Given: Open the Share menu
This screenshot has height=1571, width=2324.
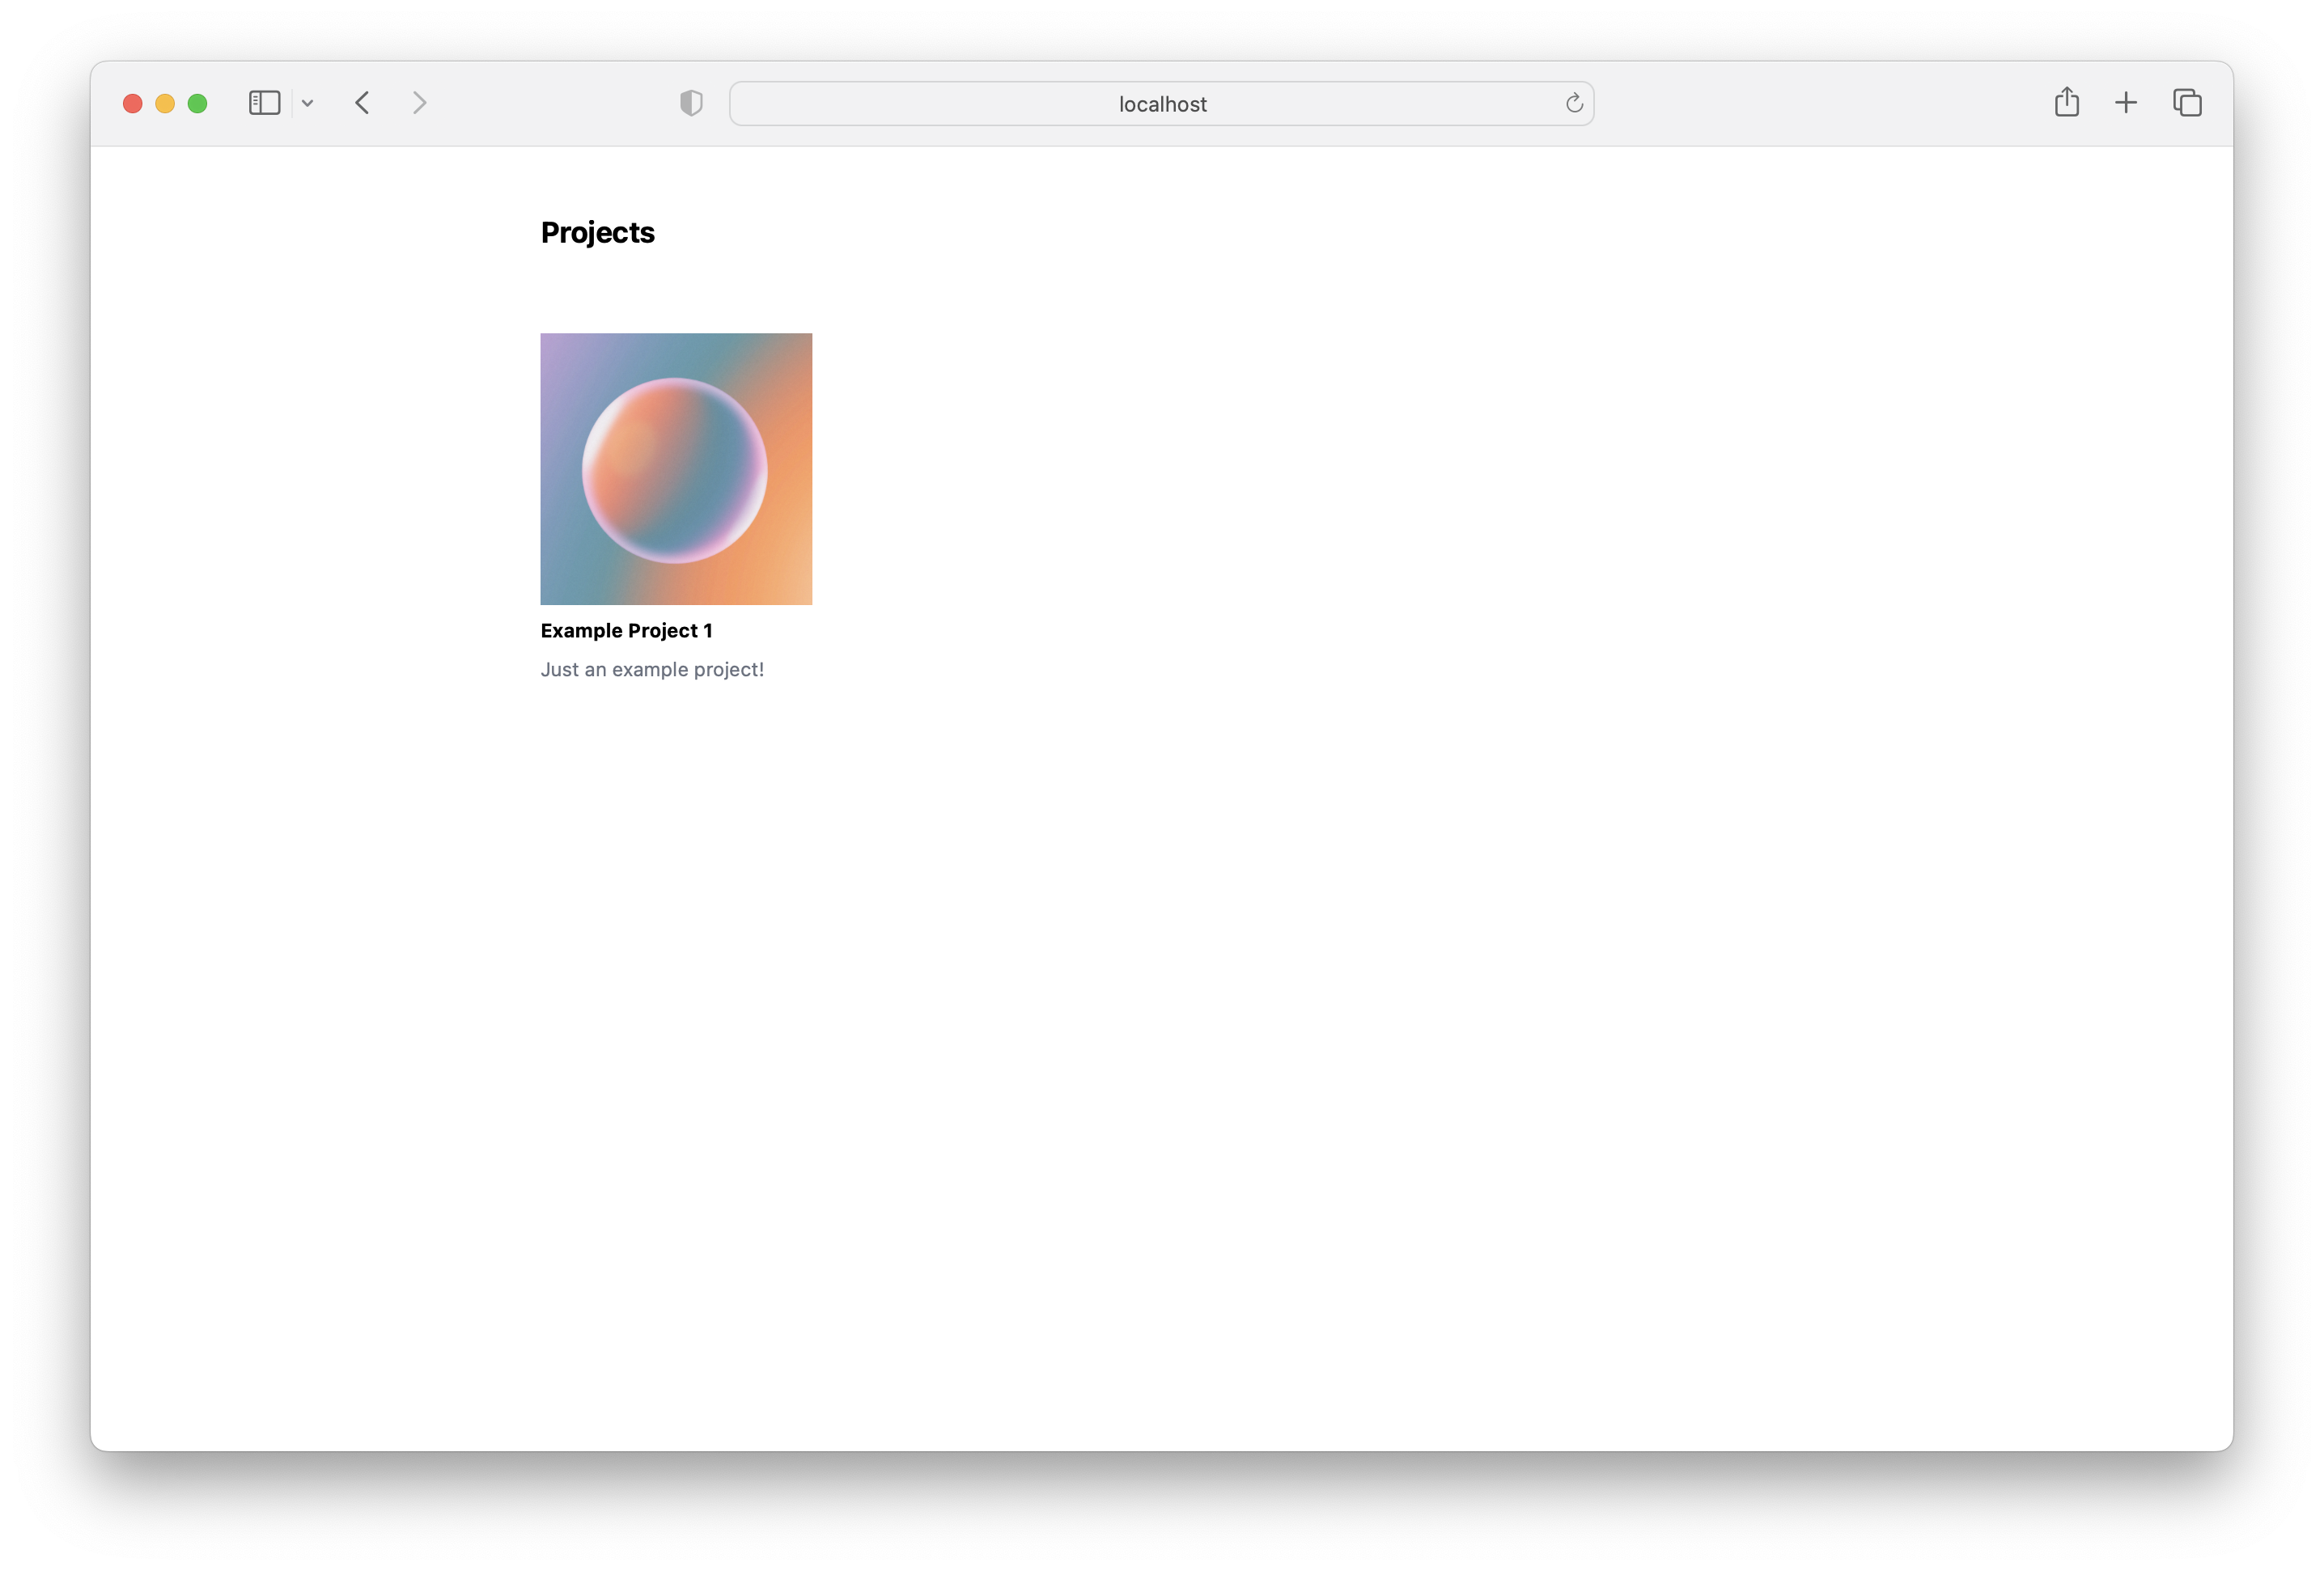Looking at the screenshot, I should (x=2067, y=102).
